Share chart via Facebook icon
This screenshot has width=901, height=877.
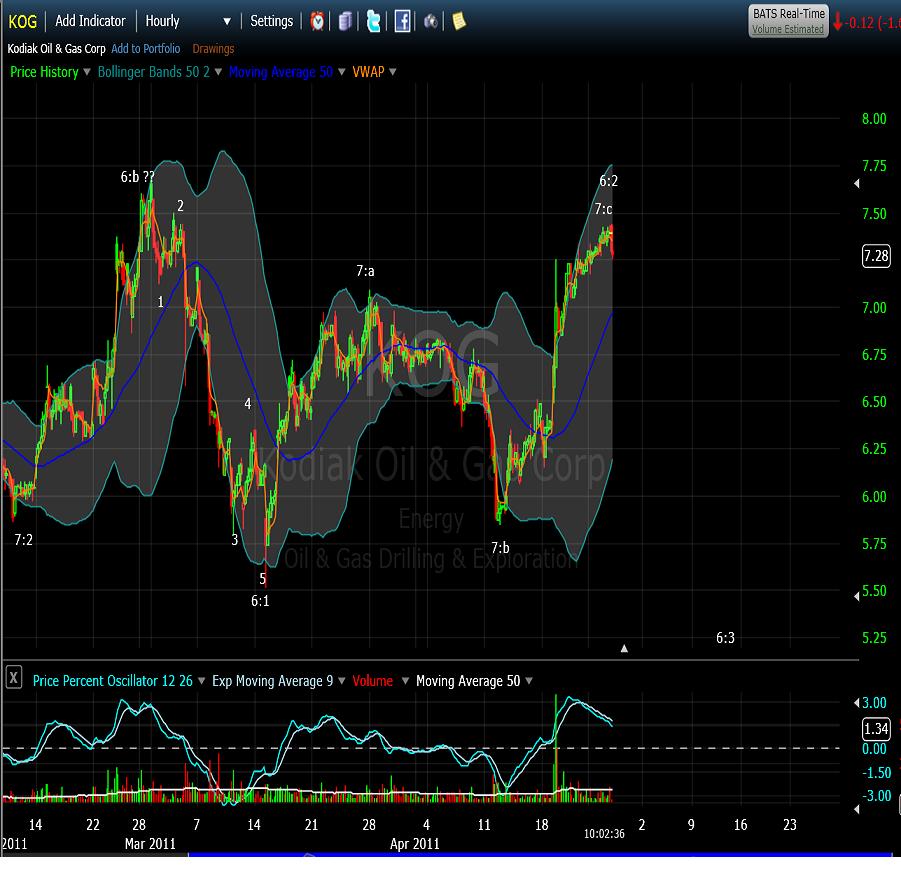402,21
